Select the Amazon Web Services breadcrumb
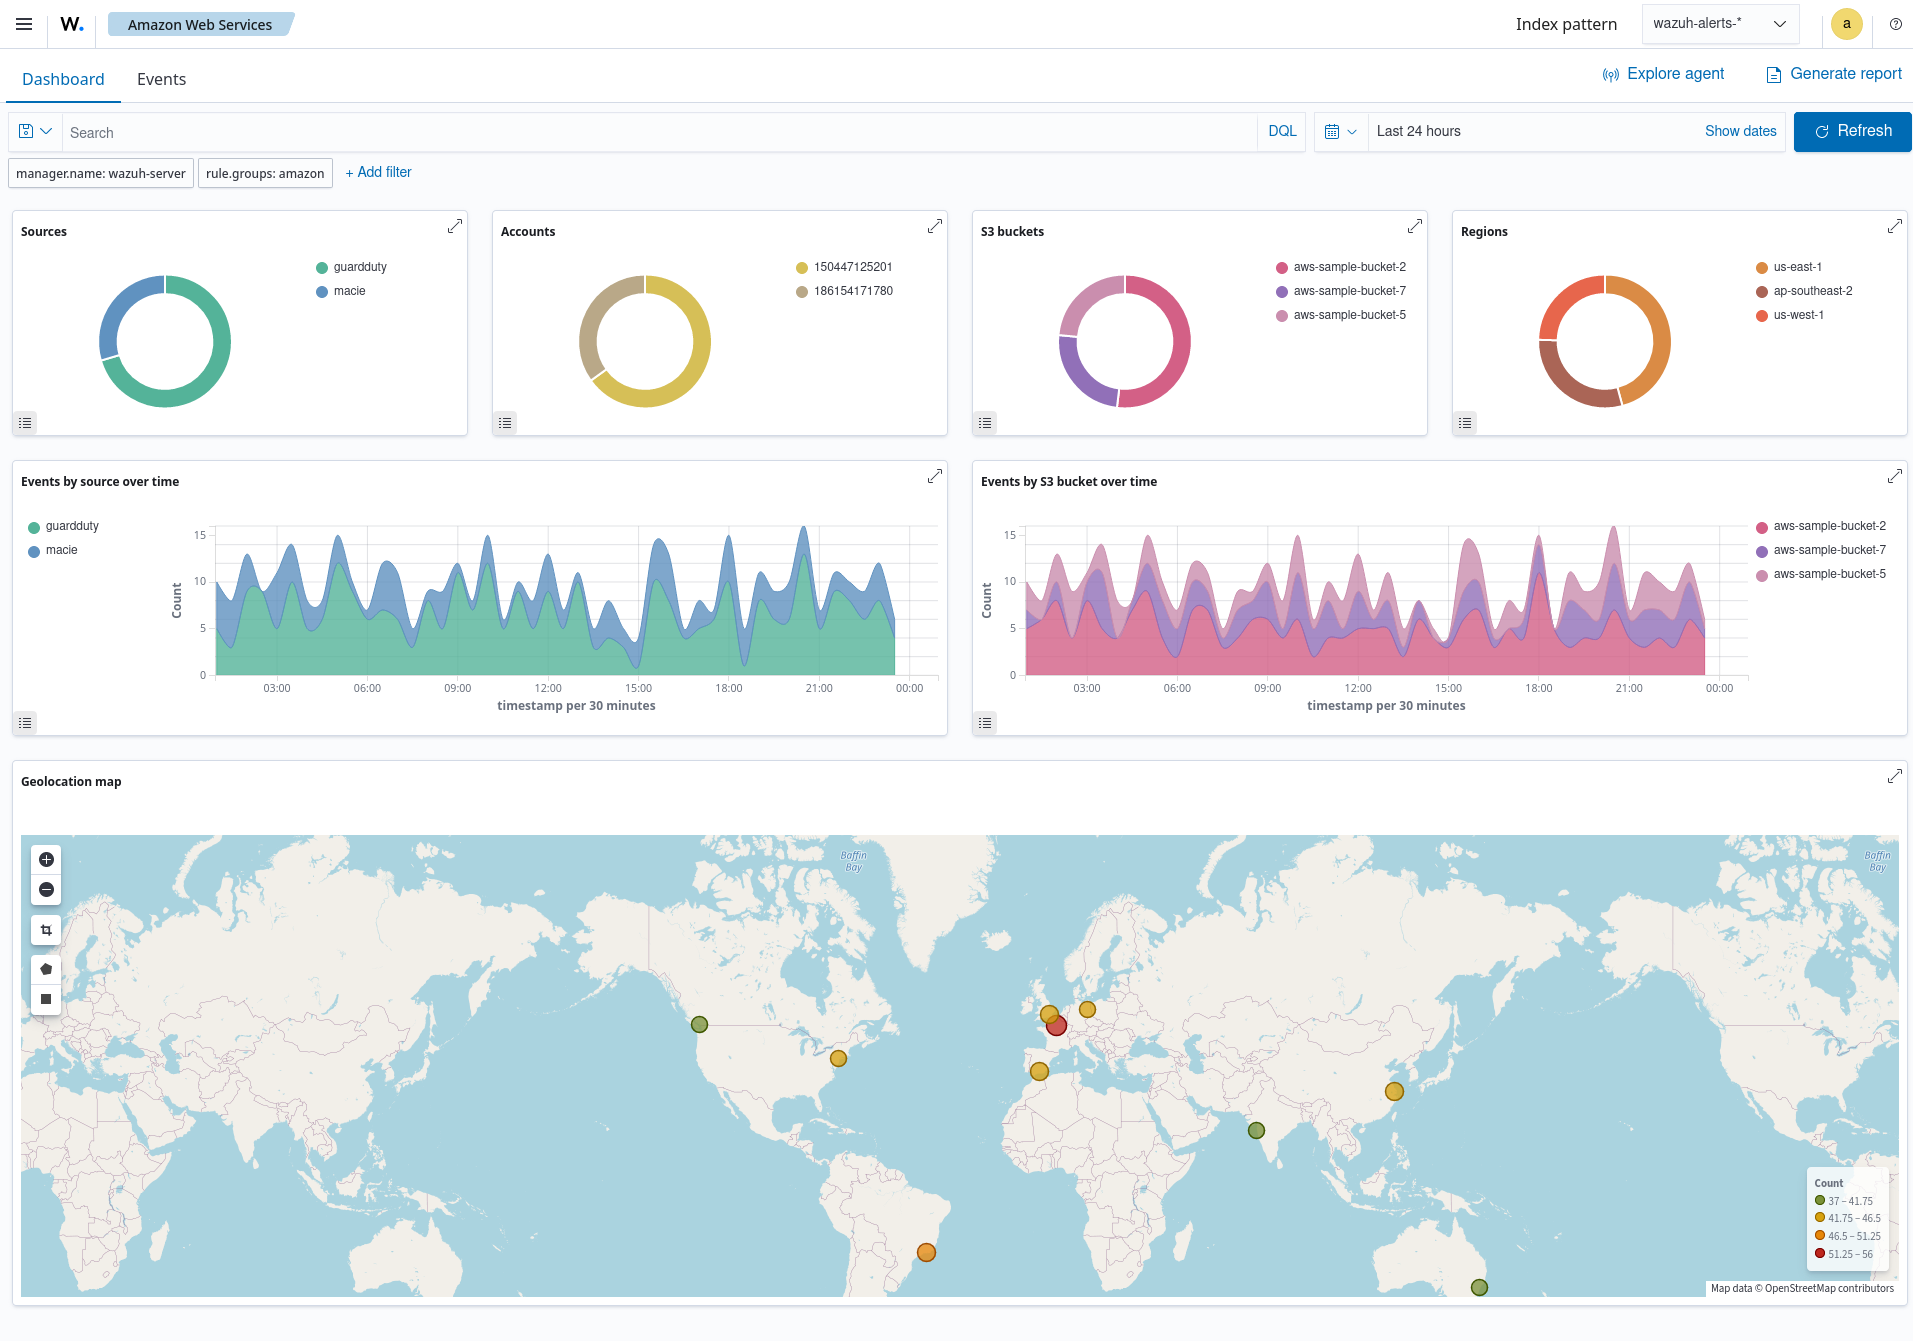 tap(199, 24)
